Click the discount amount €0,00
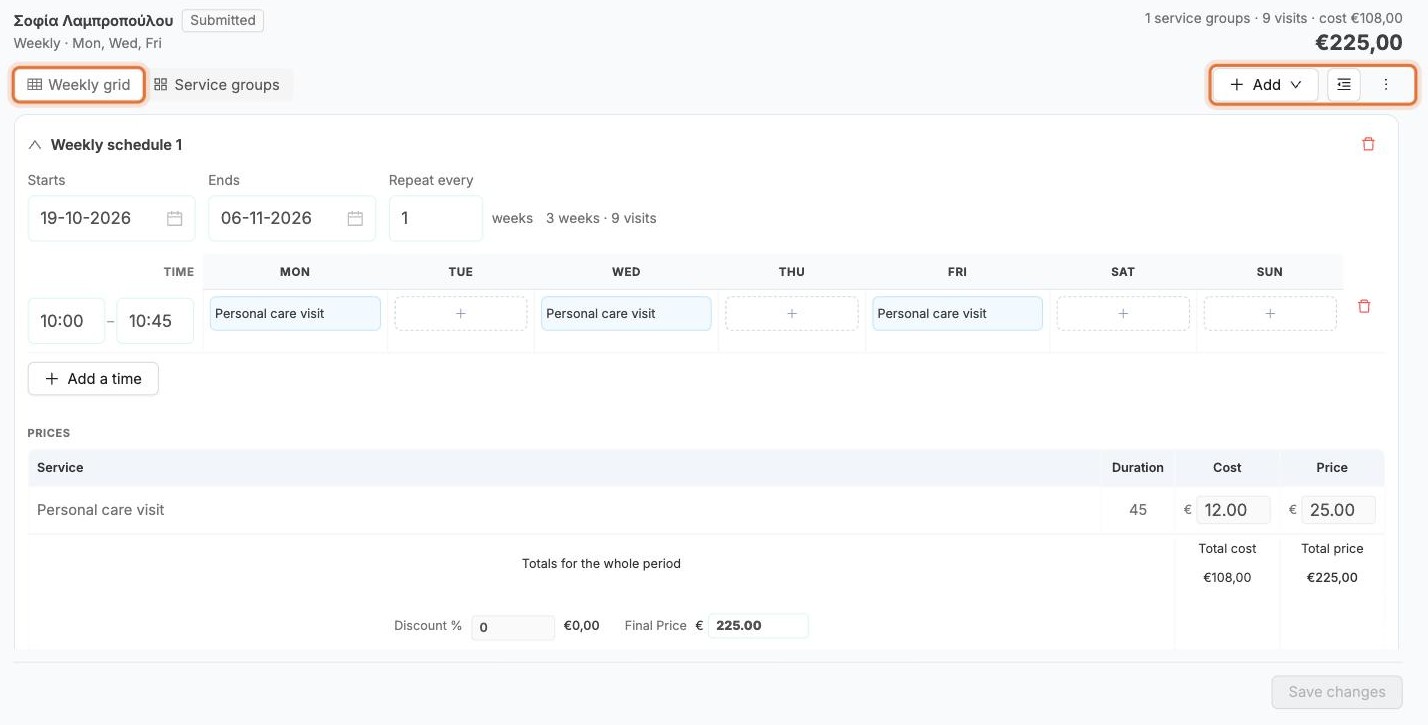Image resolution: width=1428 pixels, height=725 pixels. [x=582, y=626]
